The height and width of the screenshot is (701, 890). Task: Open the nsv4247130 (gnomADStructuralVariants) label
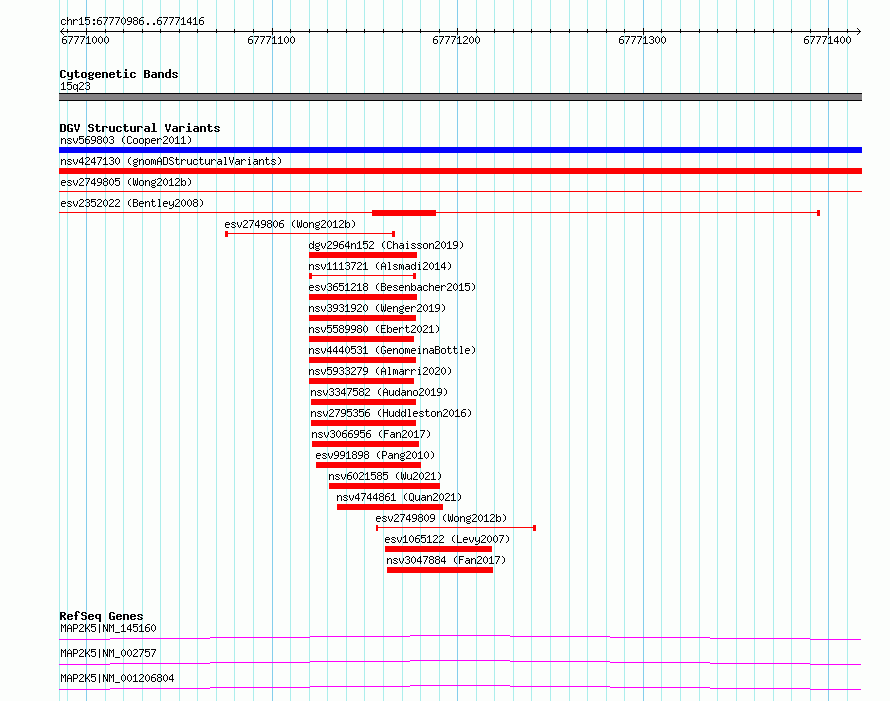[171, 161]
